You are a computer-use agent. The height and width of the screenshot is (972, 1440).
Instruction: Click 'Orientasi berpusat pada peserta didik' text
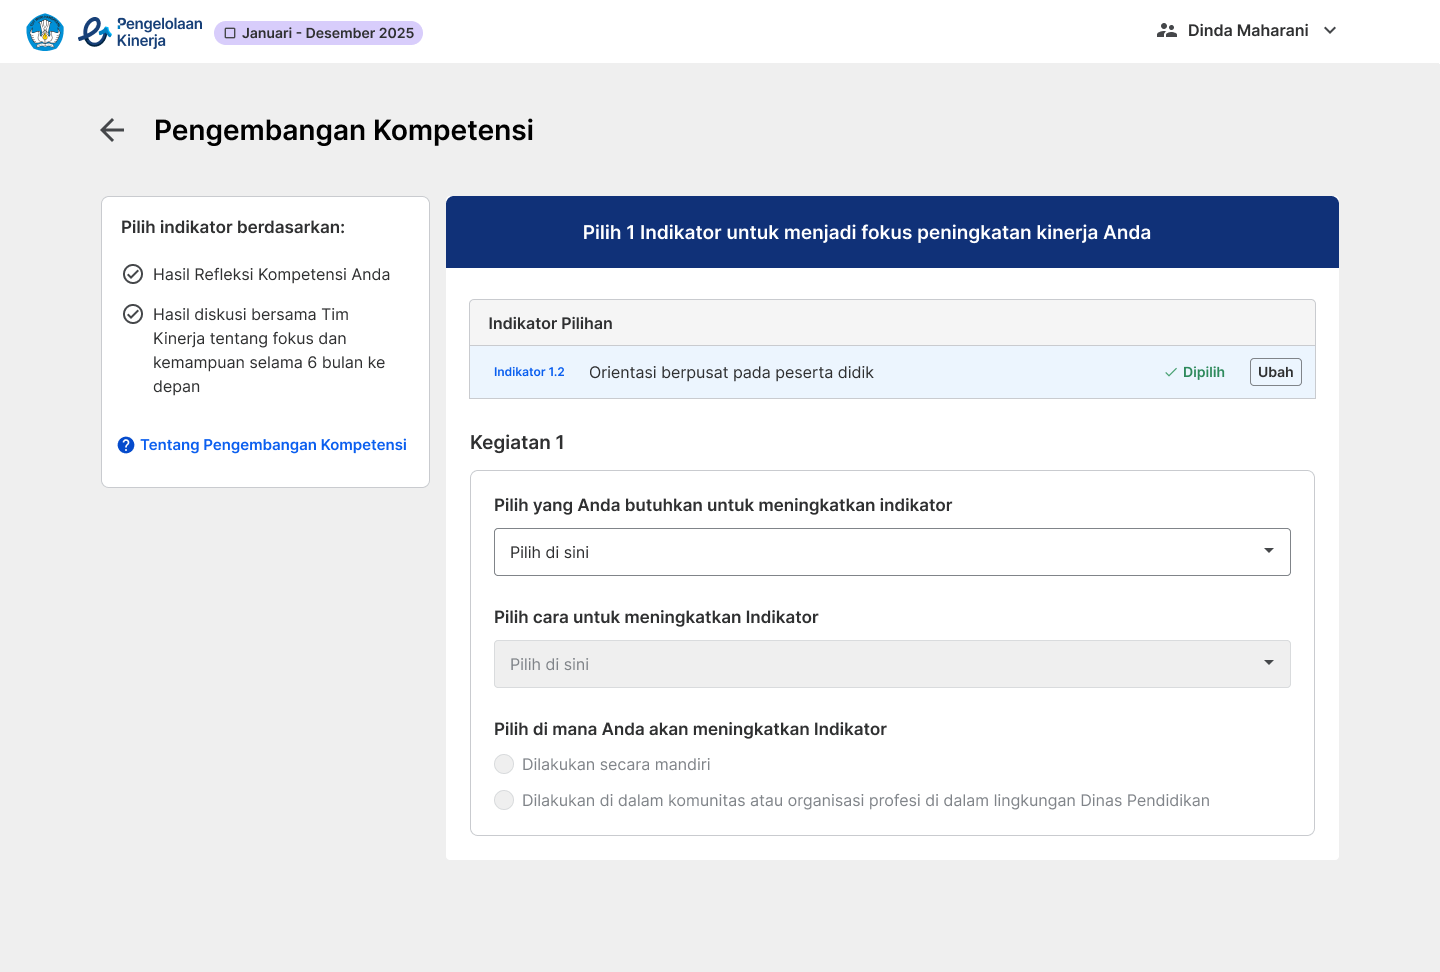pyautogui.click(x=731, y=372)
